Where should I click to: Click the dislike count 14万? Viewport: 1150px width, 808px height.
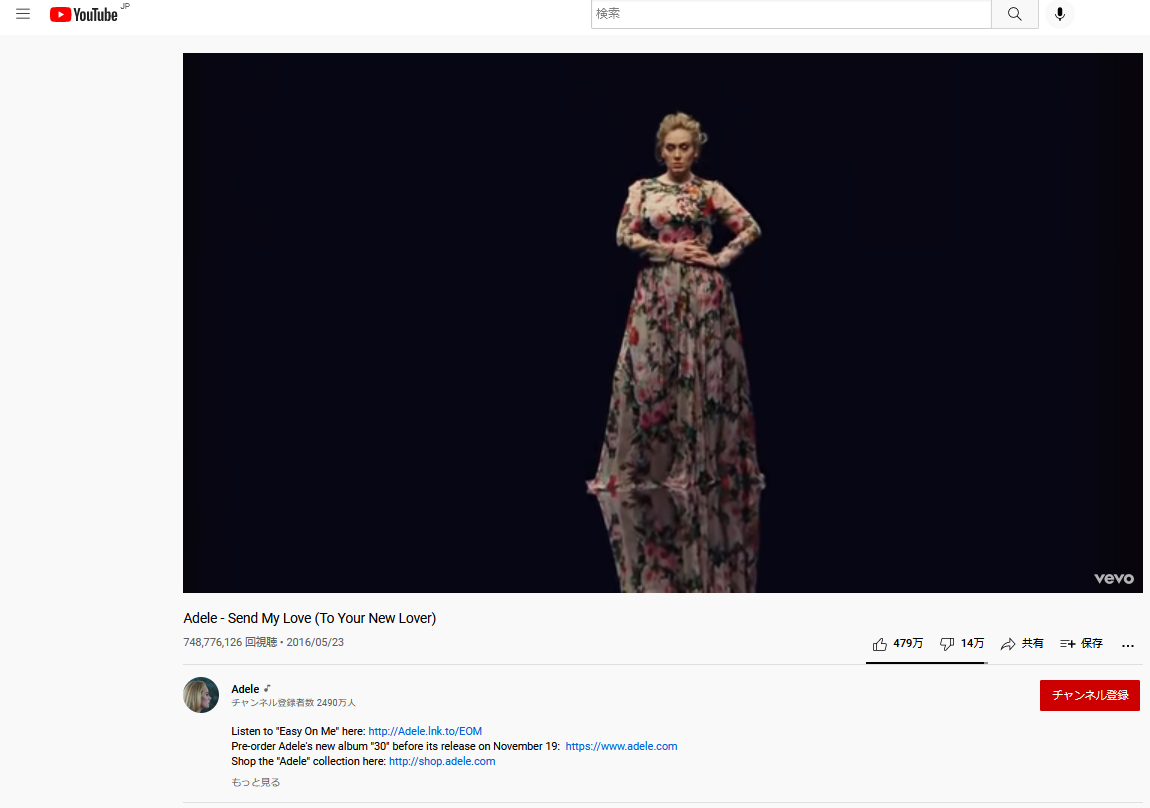pyautogui.click(x=973, y=643)
